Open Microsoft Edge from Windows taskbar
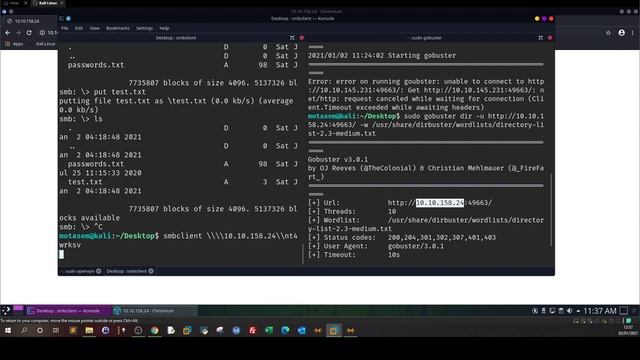This screenshot has height=360, width=640. tap(285, 330)
